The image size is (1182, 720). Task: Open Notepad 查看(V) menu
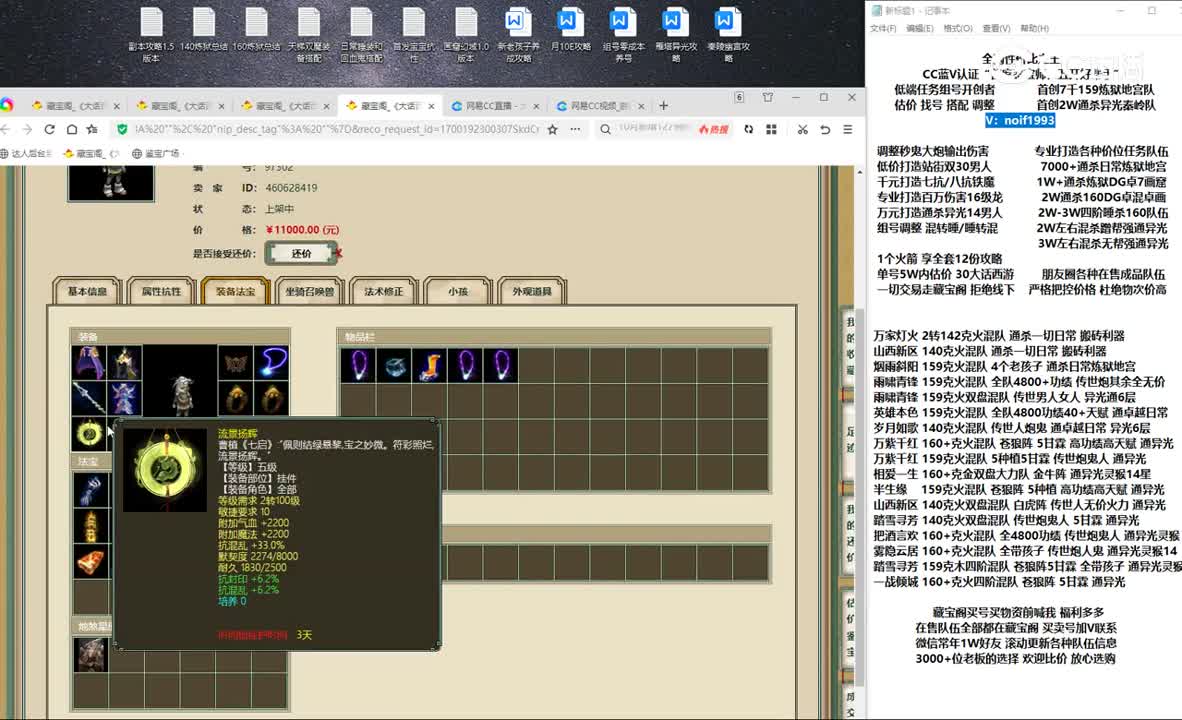(996, 28)
